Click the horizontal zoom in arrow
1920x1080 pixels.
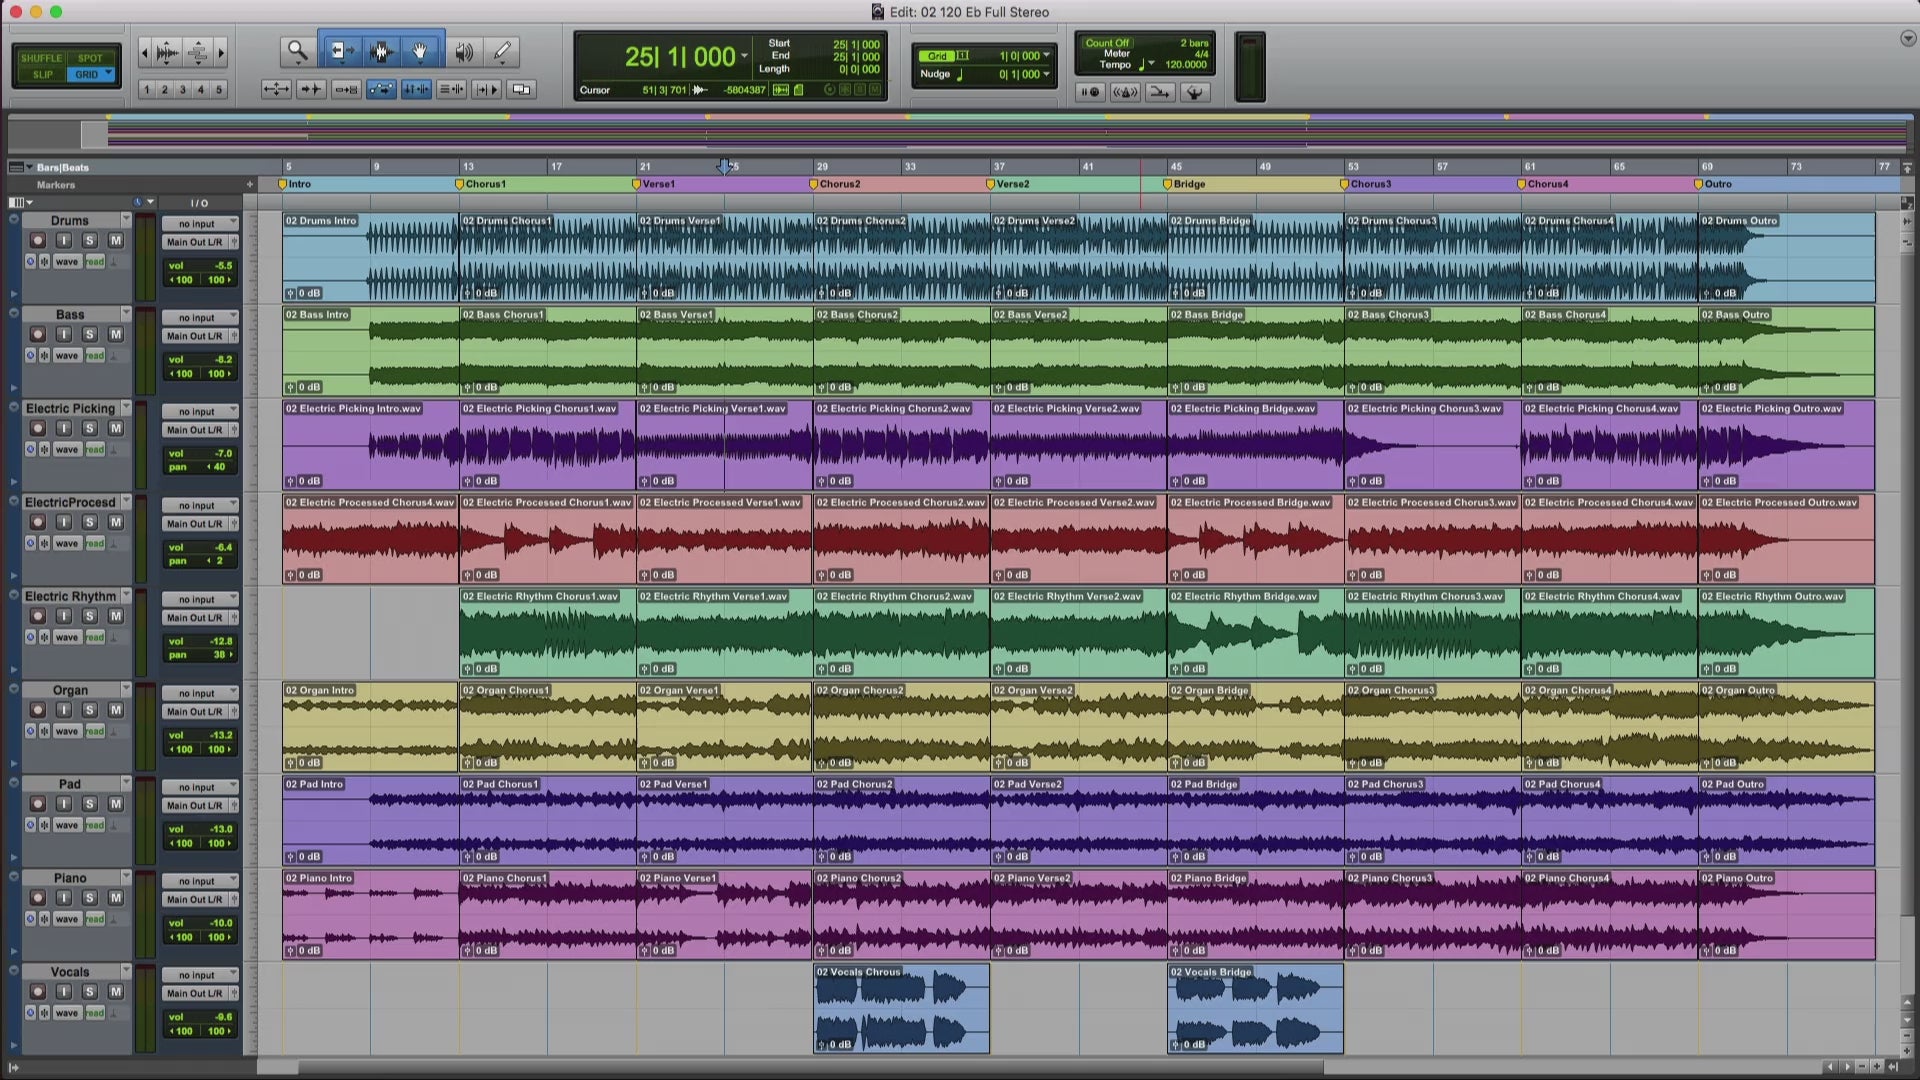[221, 52]
